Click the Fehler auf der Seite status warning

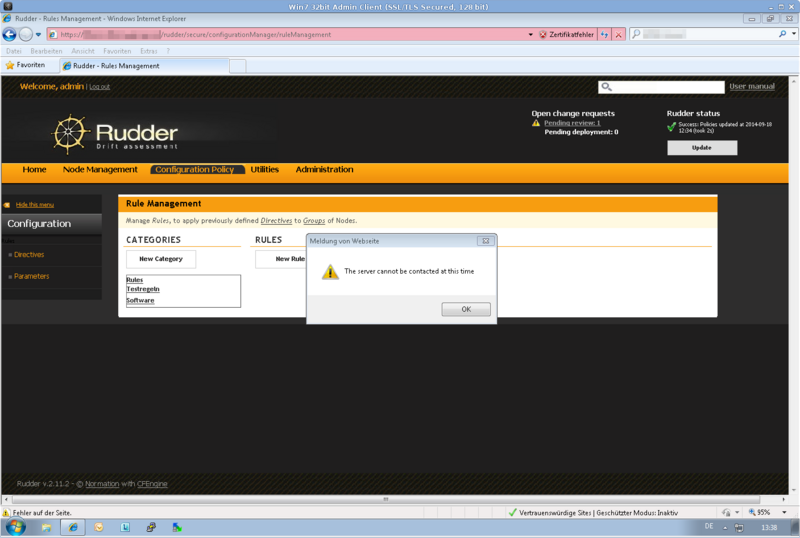(x=37, y=512)
